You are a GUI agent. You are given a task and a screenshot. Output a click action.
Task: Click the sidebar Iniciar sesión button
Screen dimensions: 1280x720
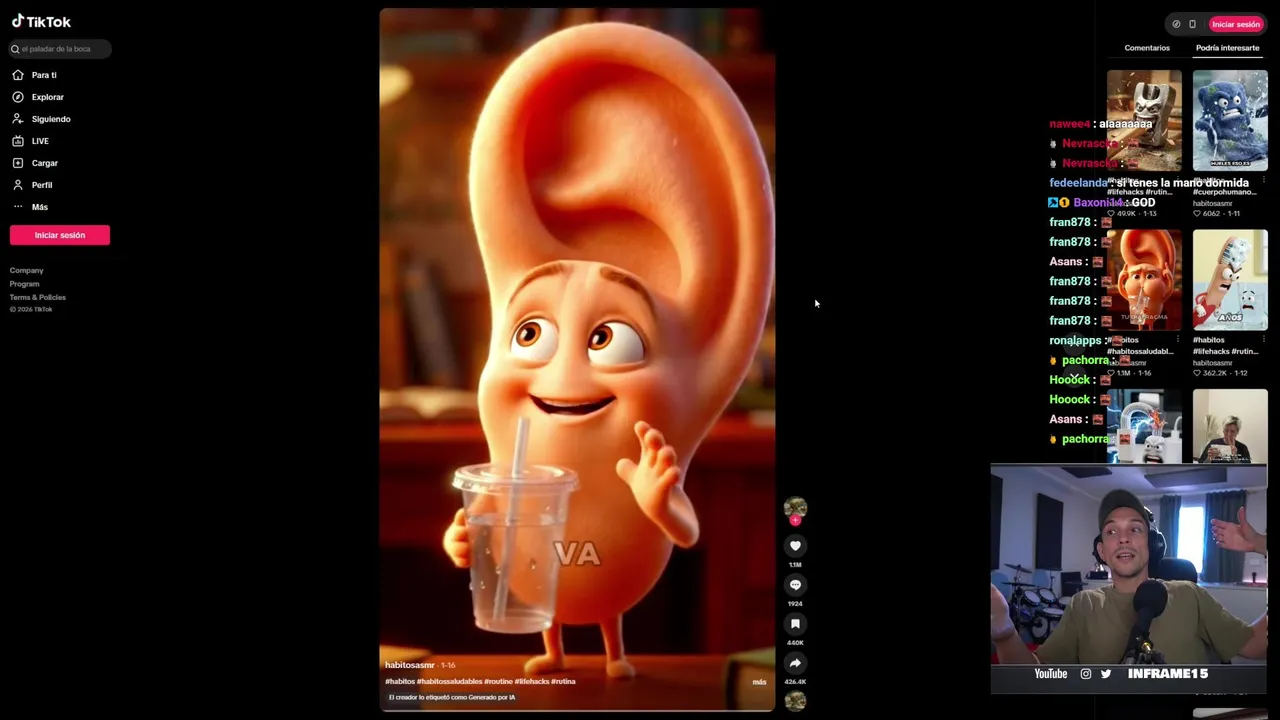point(60,235)
